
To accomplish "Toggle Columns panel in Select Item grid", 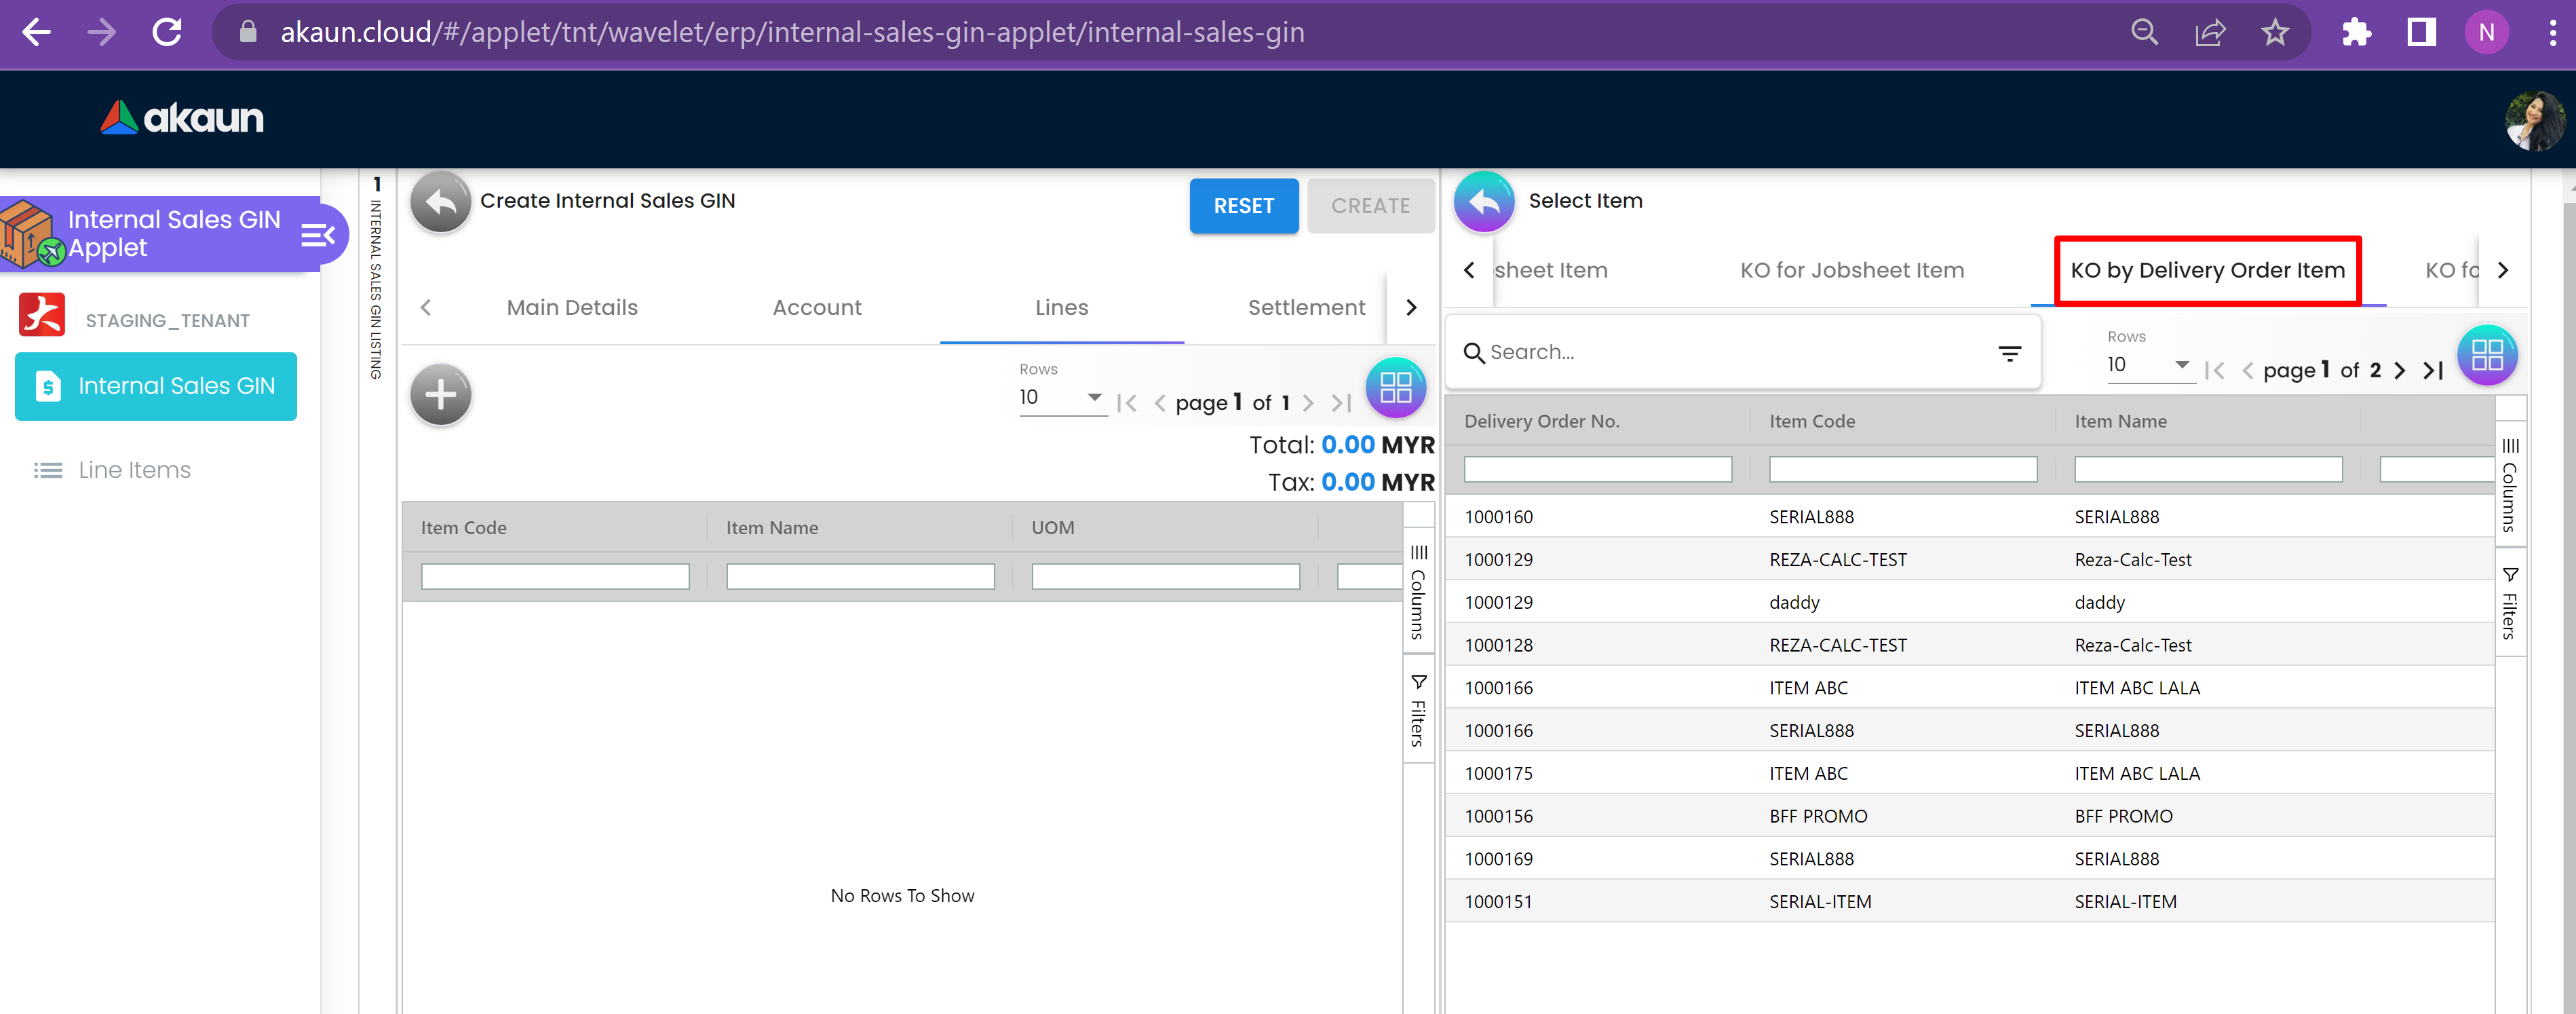I will [2510, 483].
